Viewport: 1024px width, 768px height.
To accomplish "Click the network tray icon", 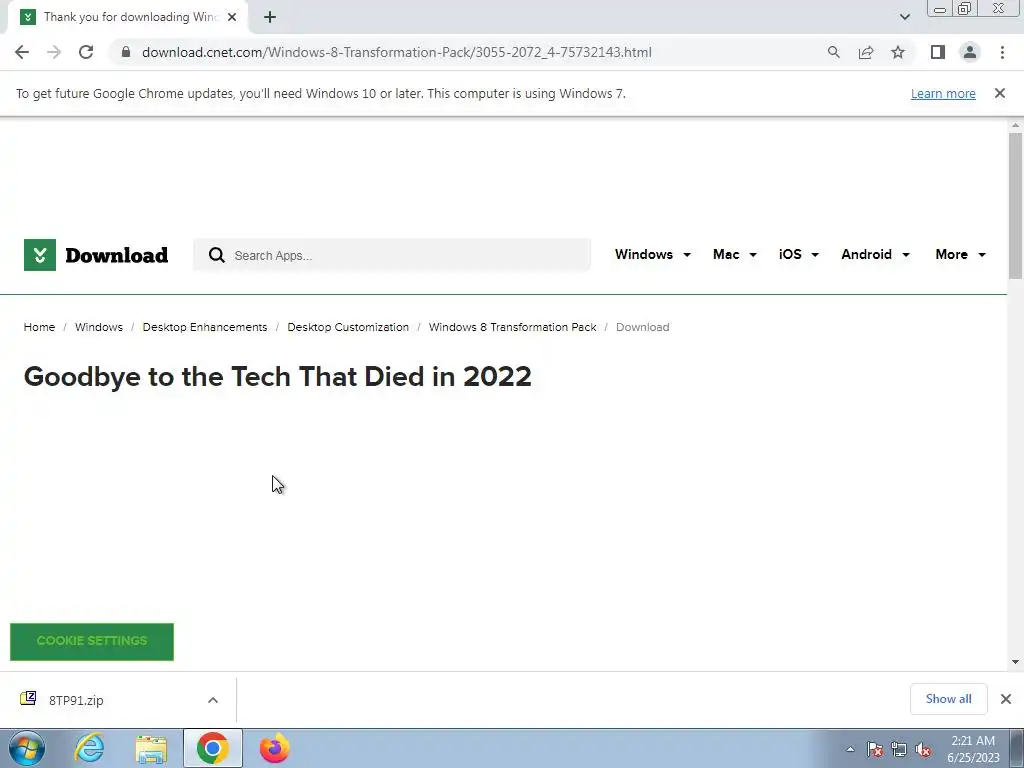I will pos(899,749).
